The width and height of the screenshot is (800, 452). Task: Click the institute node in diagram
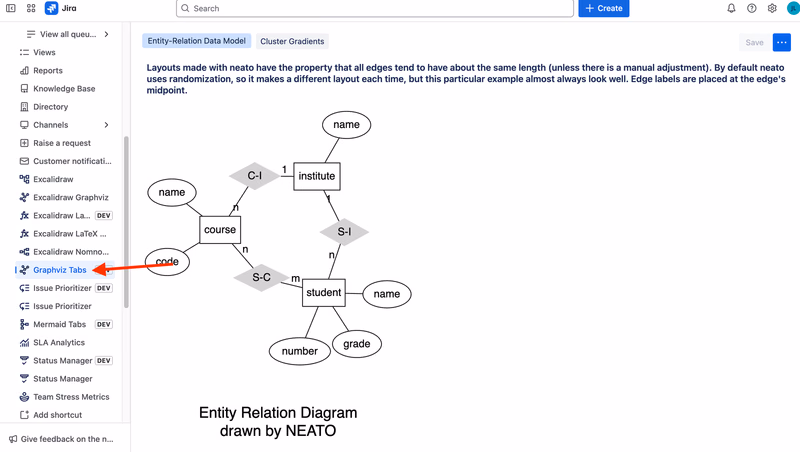click(x=317, y=177)
